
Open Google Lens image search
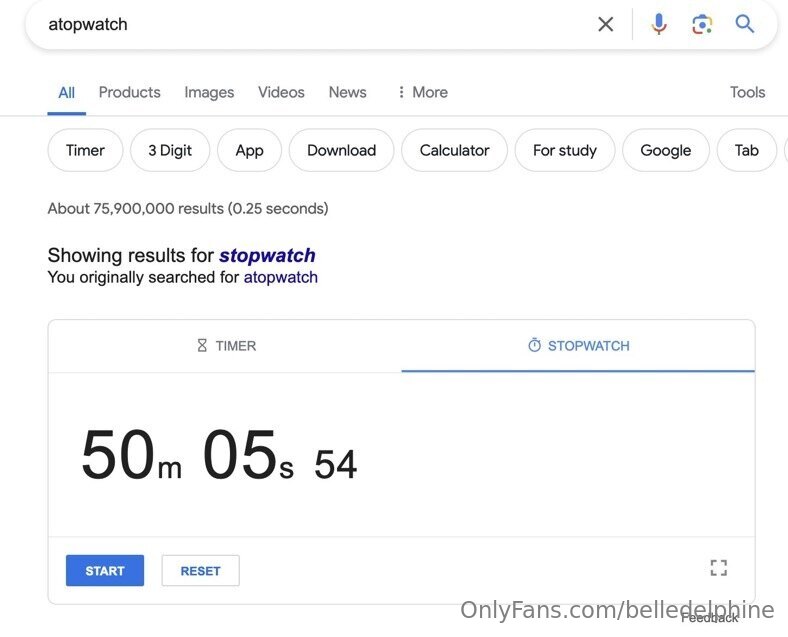702,24
